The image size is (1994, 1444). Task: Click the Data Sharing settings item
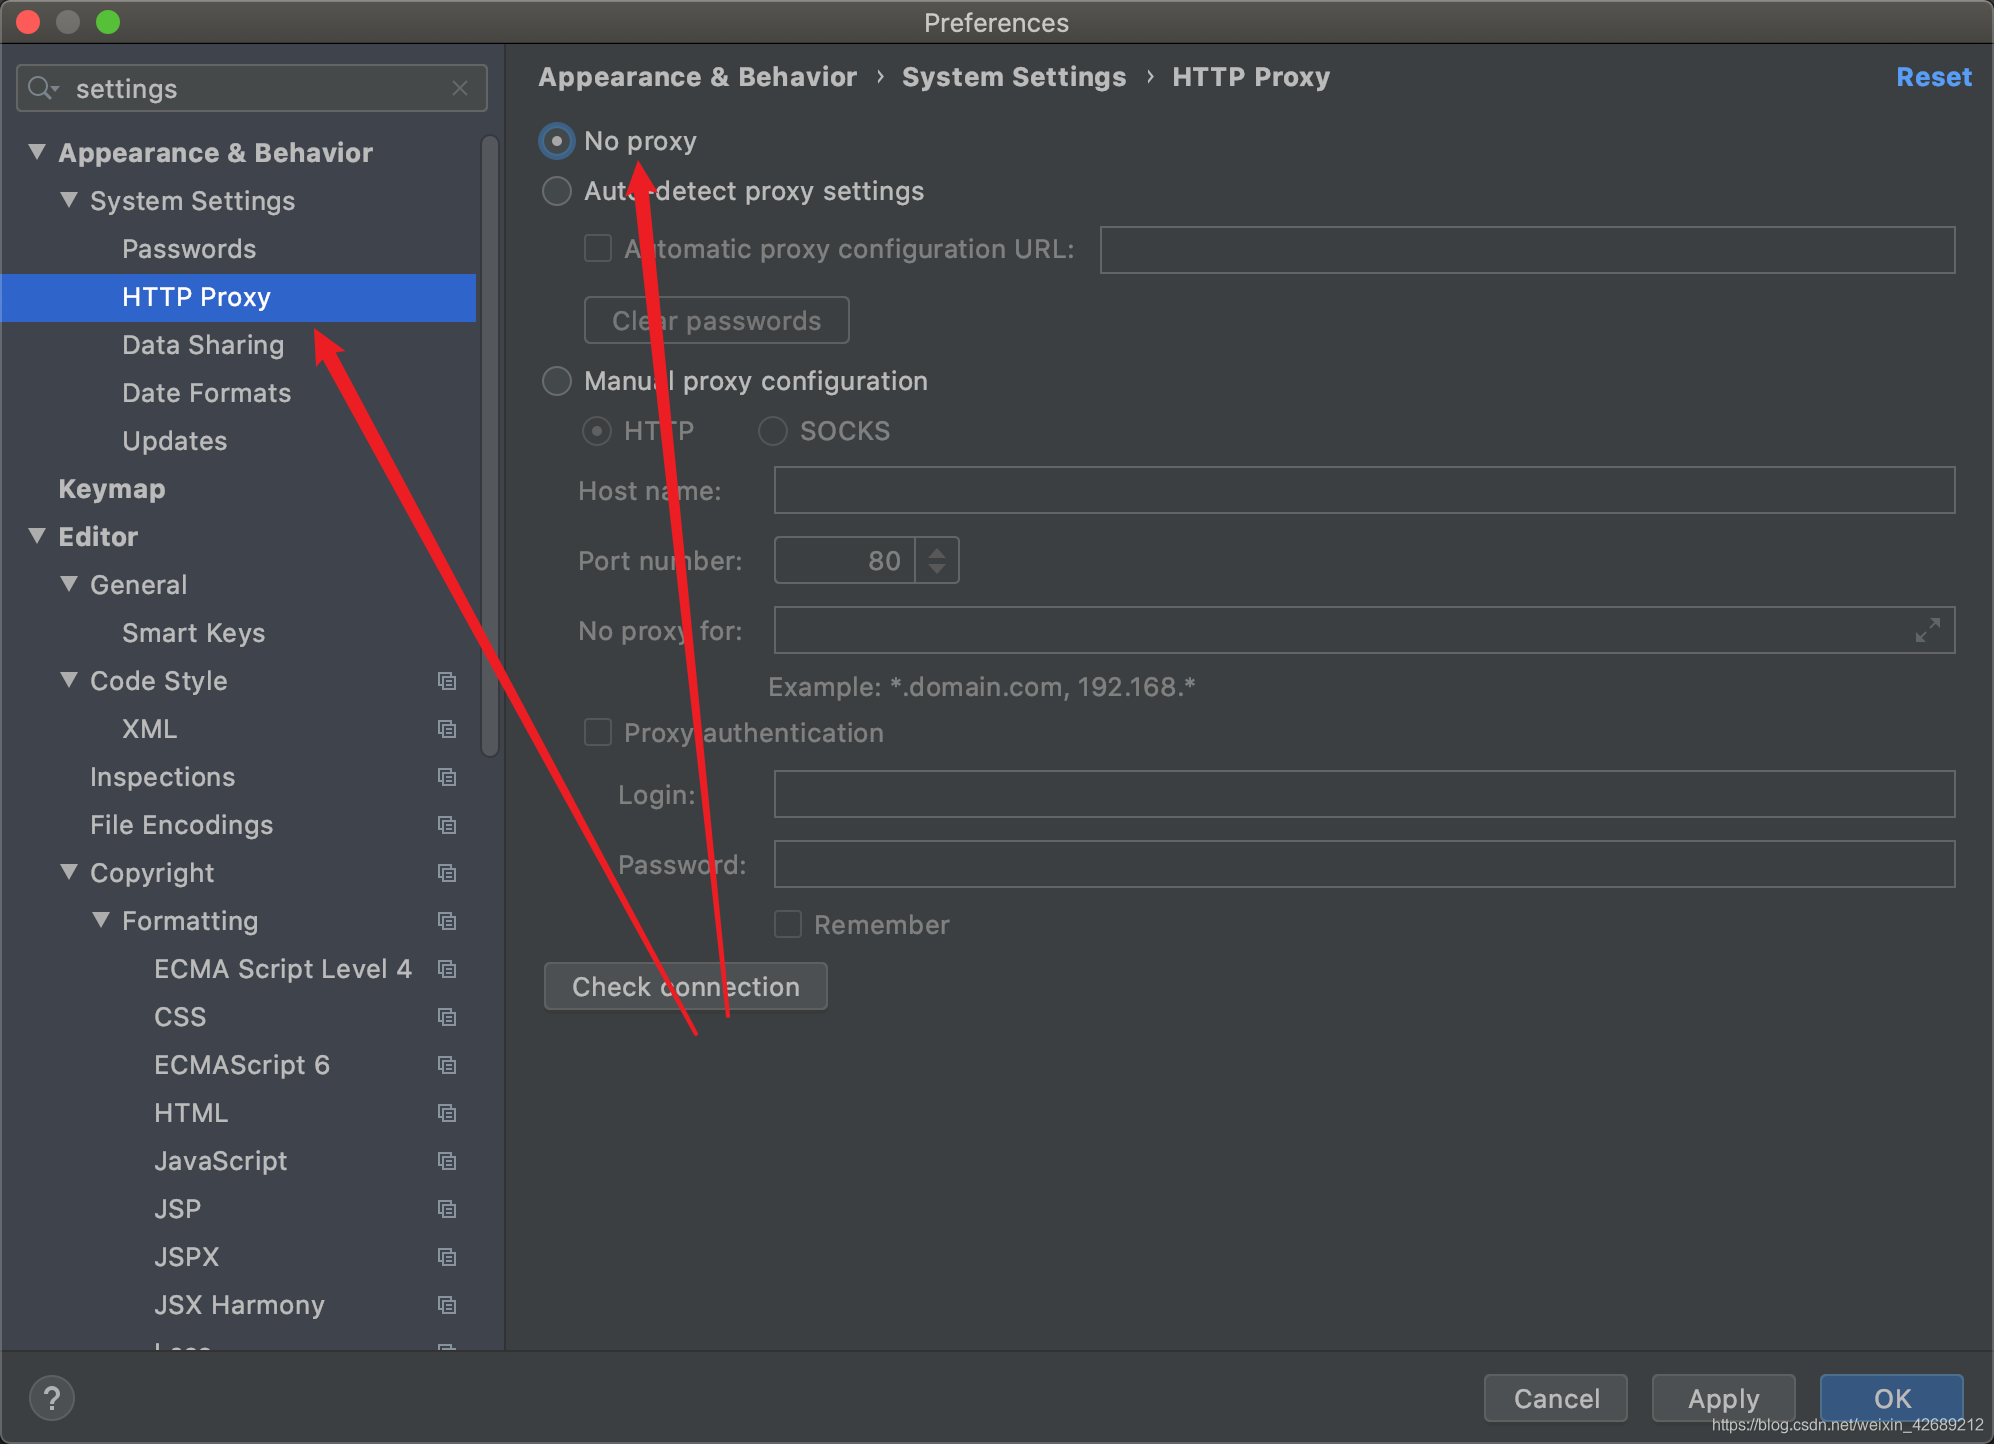pos(201,344)
